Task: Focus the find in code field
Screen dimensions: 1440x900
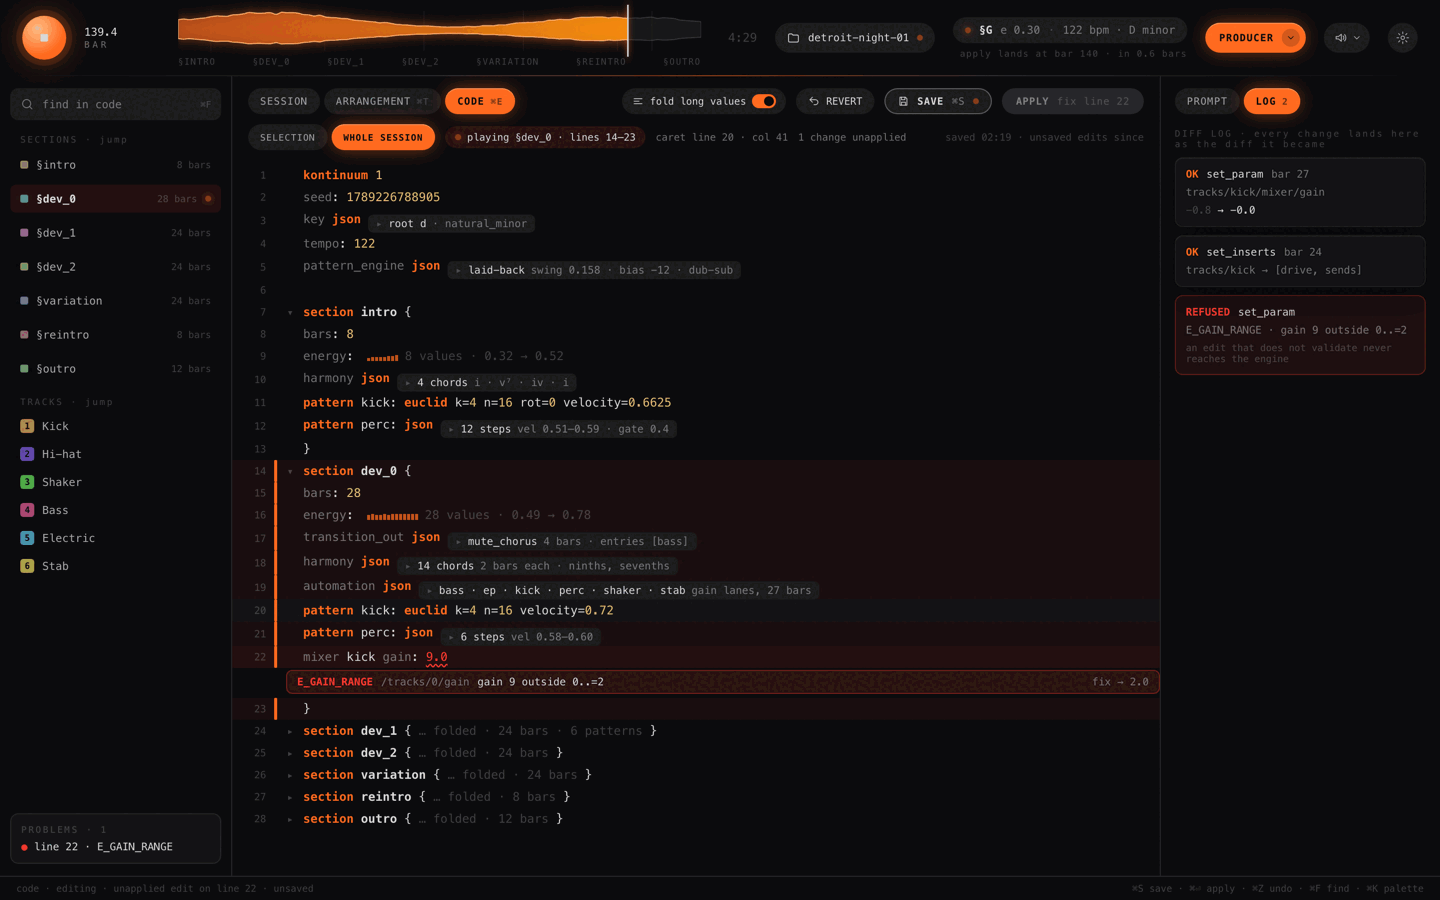Action: pyautogui.click(x=116, y=104)
